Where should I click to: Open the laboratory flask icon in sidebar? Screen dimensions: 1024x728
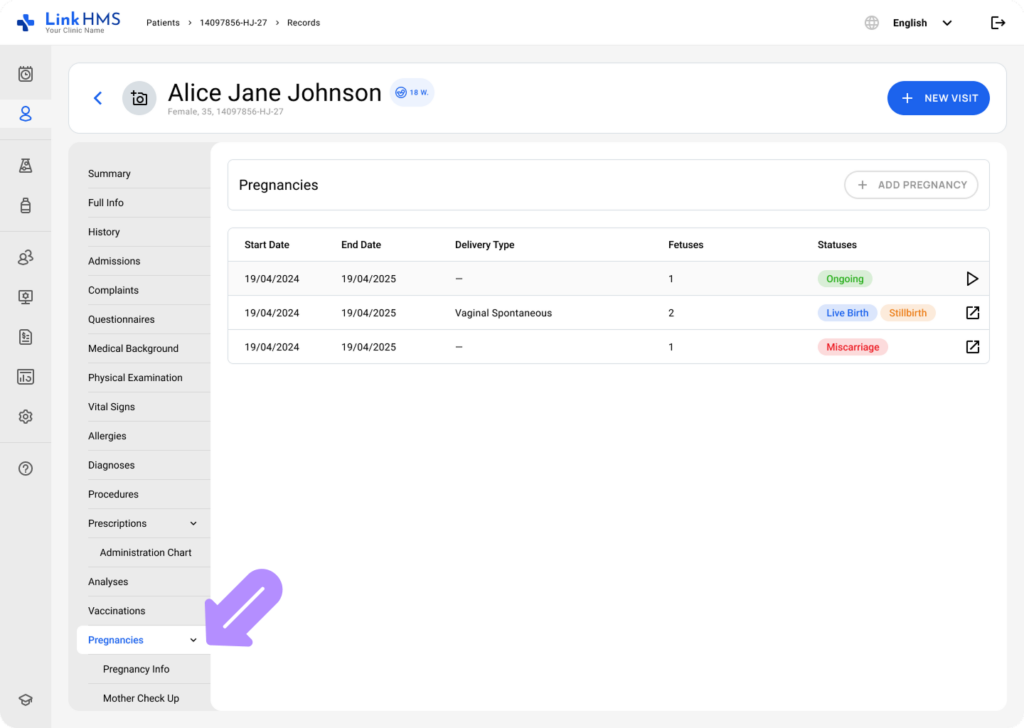click(26, 166)
